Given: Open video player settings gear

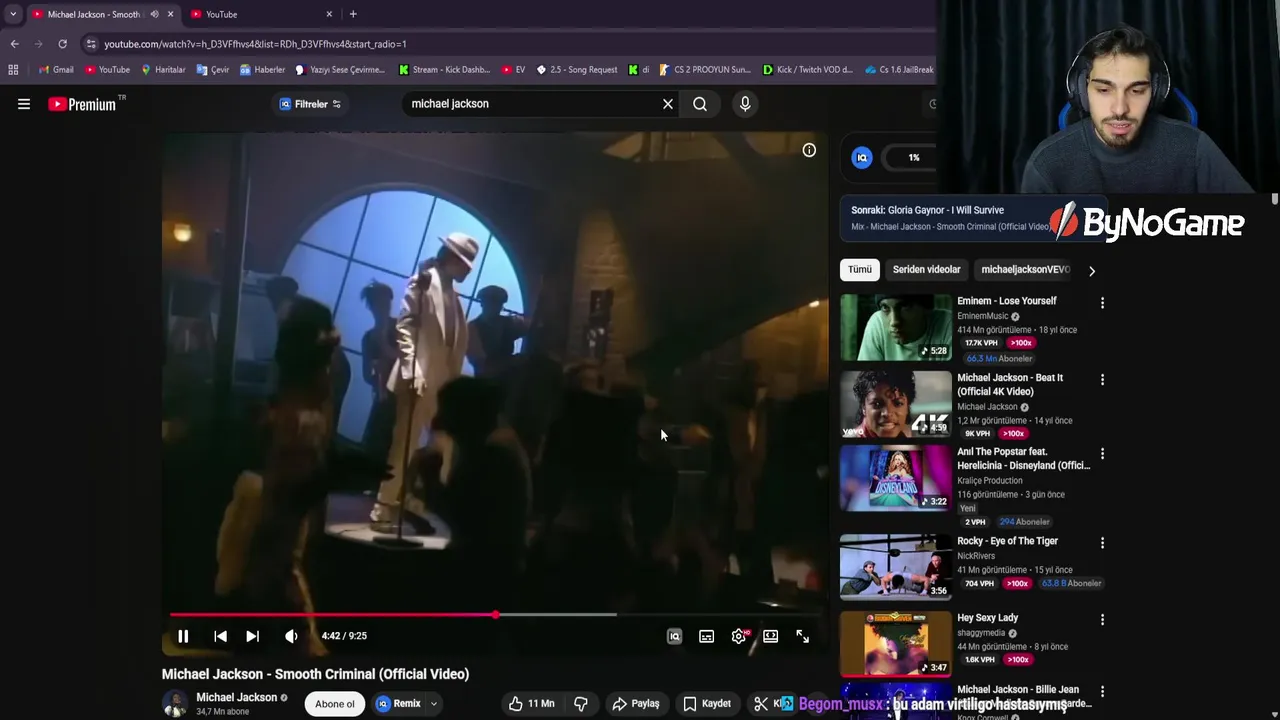Looking at the screenshot, I should coord(738,636).
